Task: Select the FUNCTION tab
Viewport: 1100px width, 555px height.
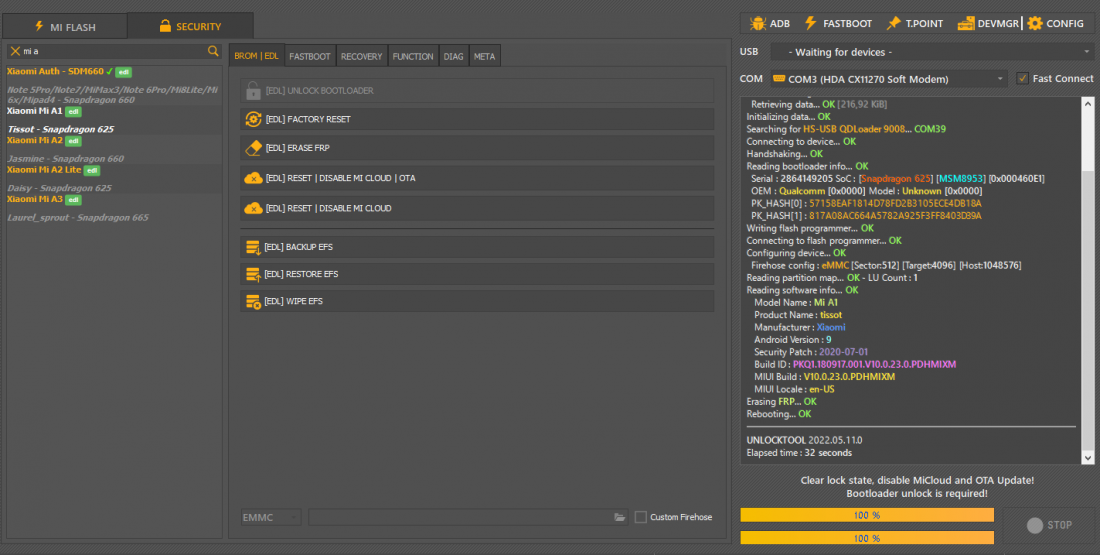Action: coord(412,56)
